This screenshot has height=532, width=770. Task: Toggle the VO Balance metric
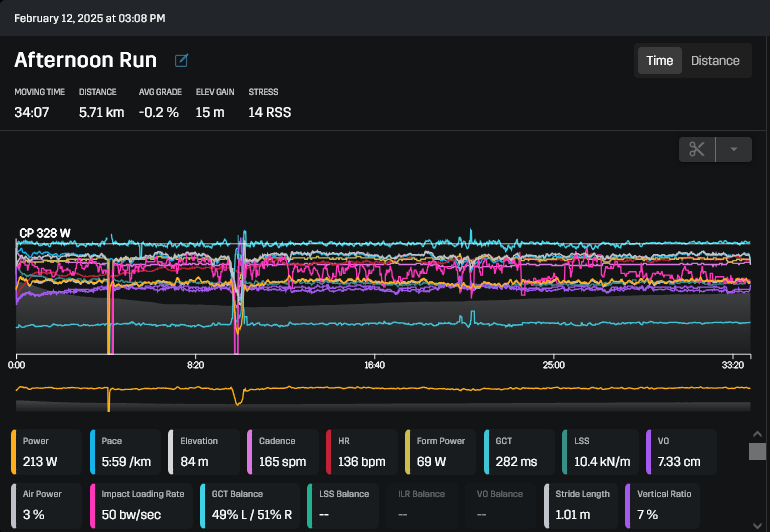click(x=500, y=505)
